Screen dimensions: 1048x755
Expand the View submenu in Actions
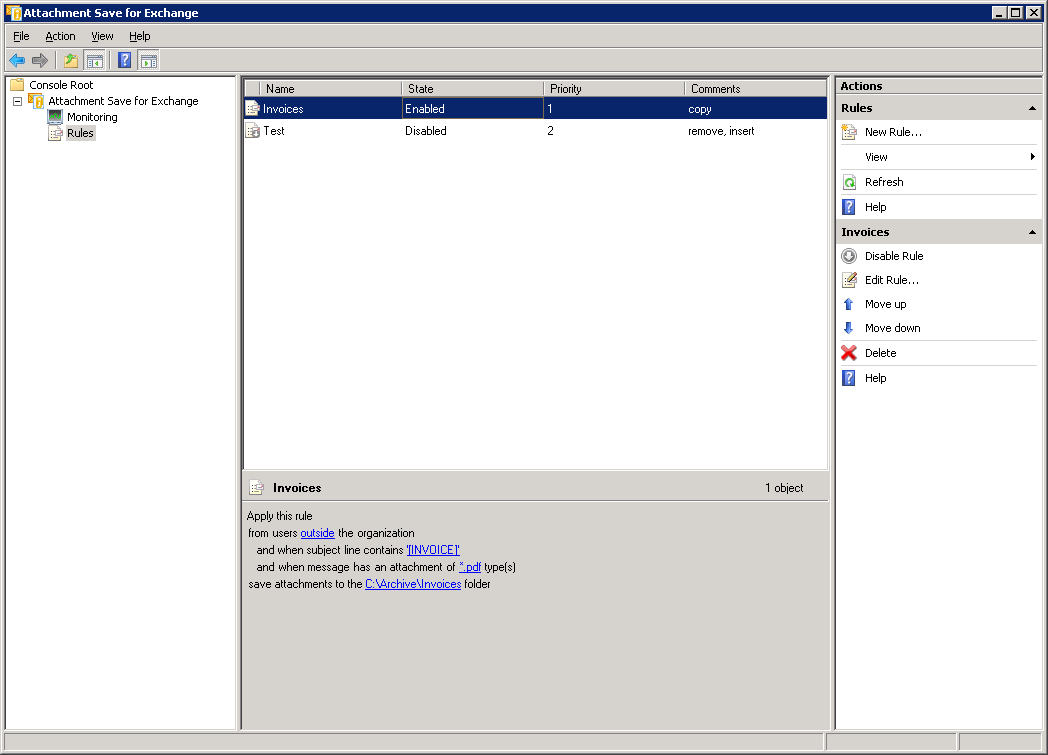(x=1032, y=157)
